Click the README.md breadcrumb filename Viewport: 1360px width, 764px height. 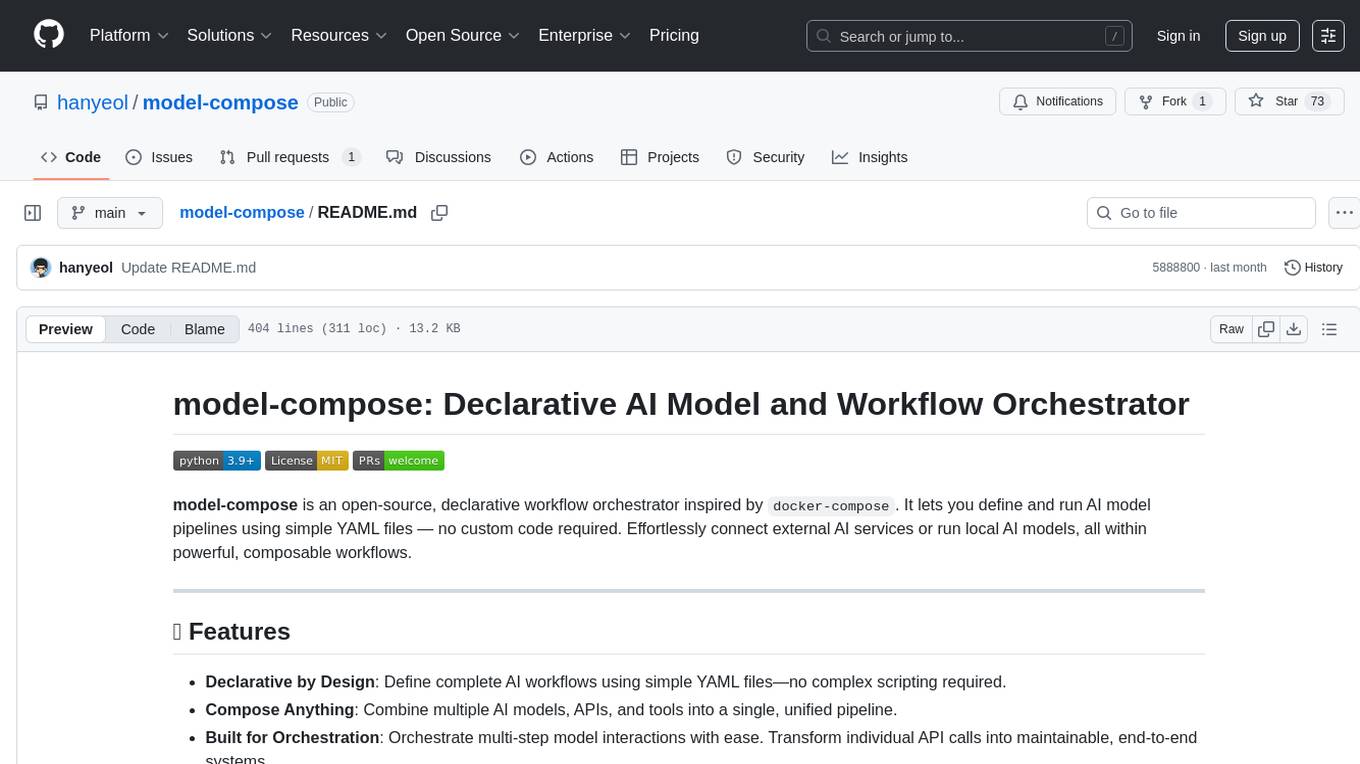point(367,213)
